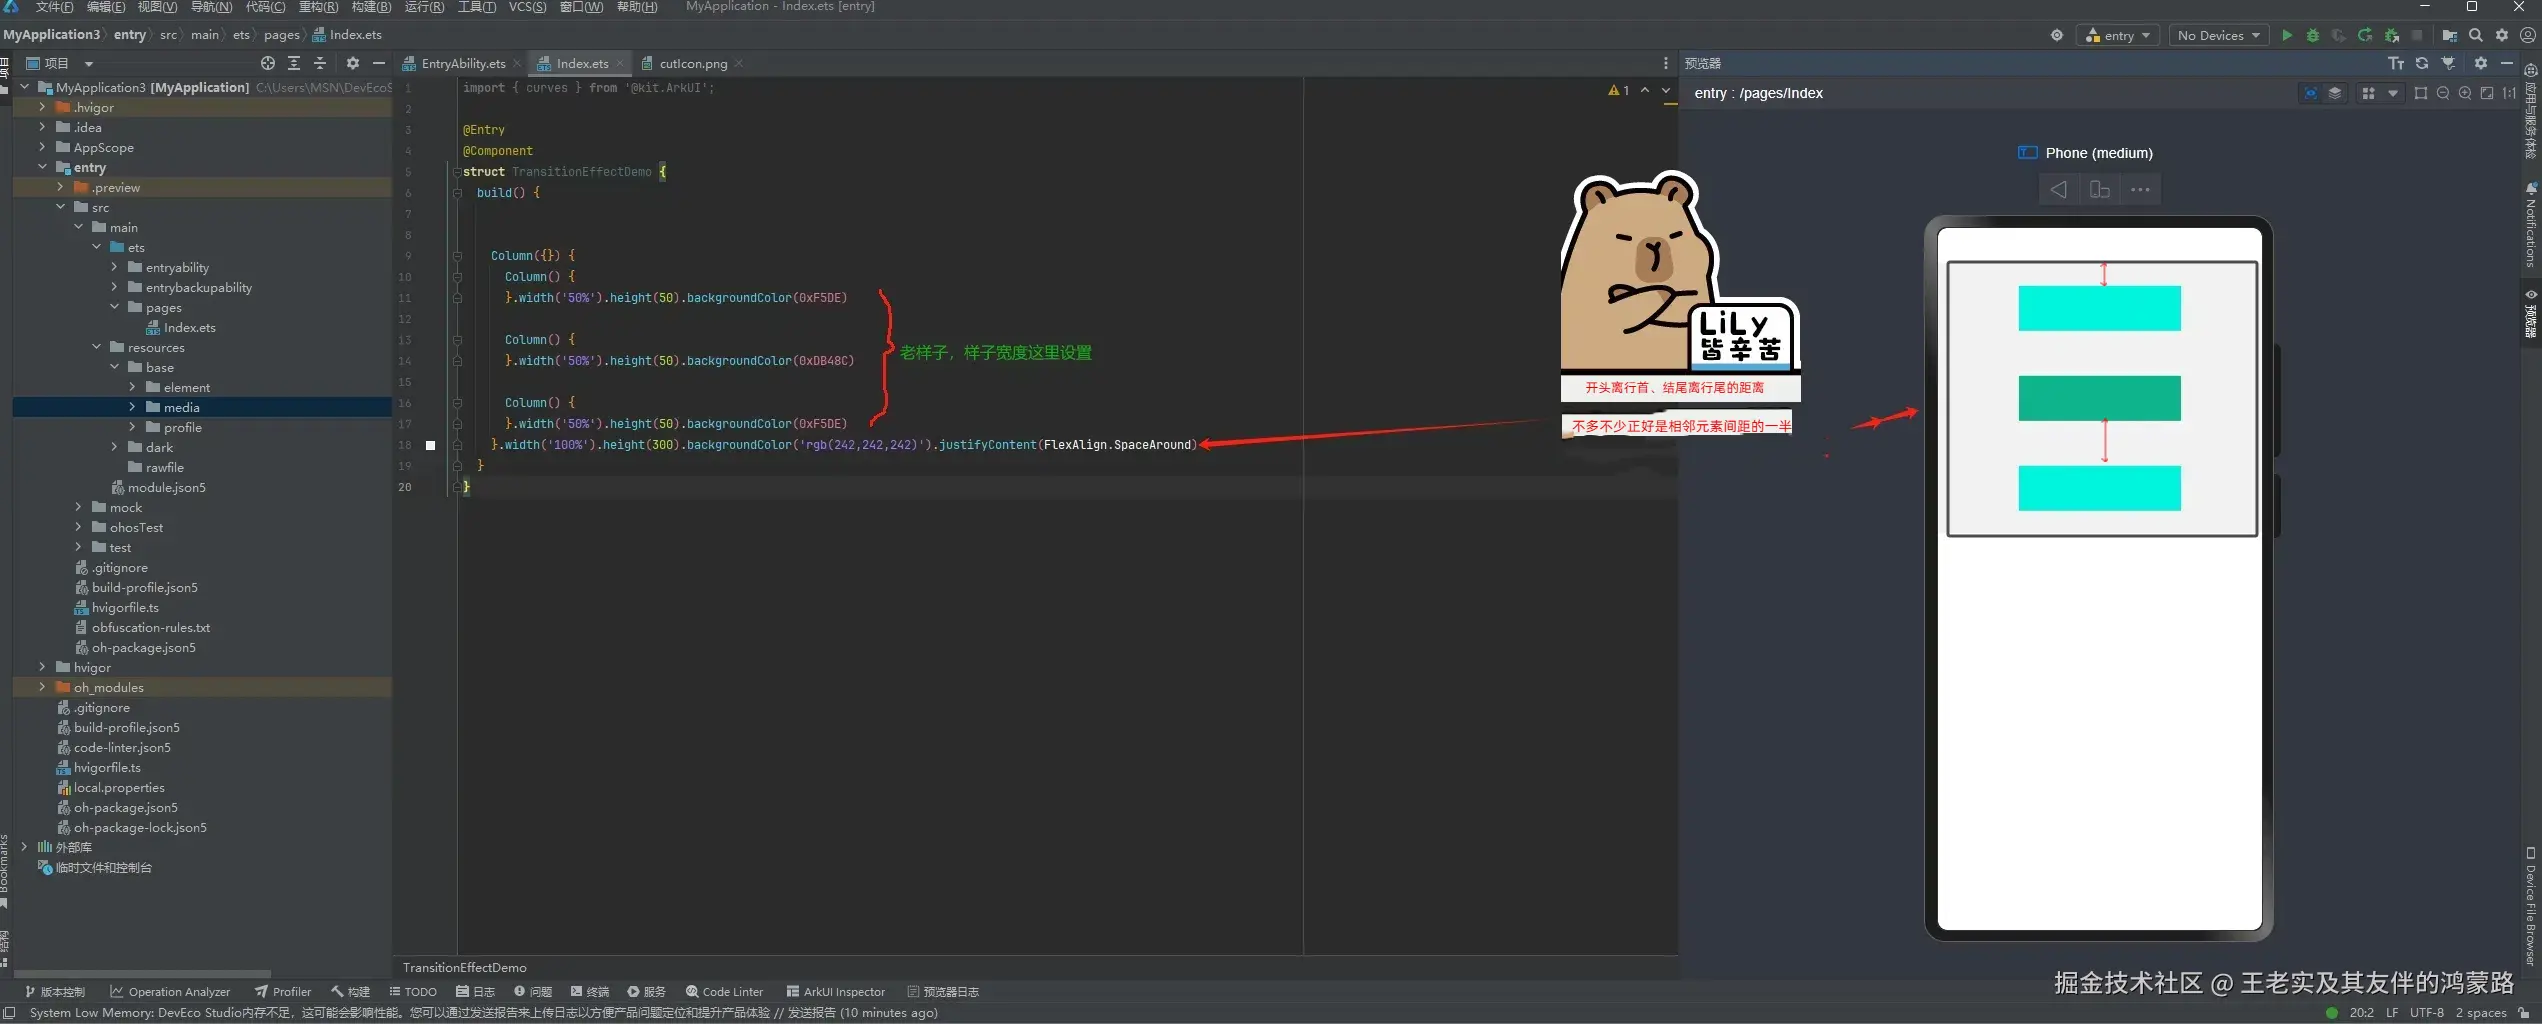Expand the 外部库 node
Screen dimensions: 2542x1024
coord(24,847)
